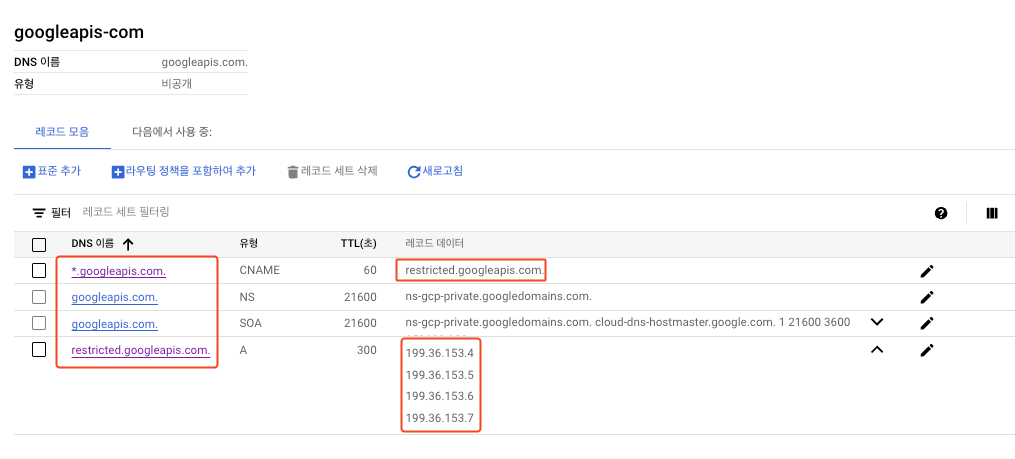The height and width of the screenshot is (459, 1015).
Task: Check the *.googleapis.com. CNAME row checkbox
Action: (x=39, y=271)
